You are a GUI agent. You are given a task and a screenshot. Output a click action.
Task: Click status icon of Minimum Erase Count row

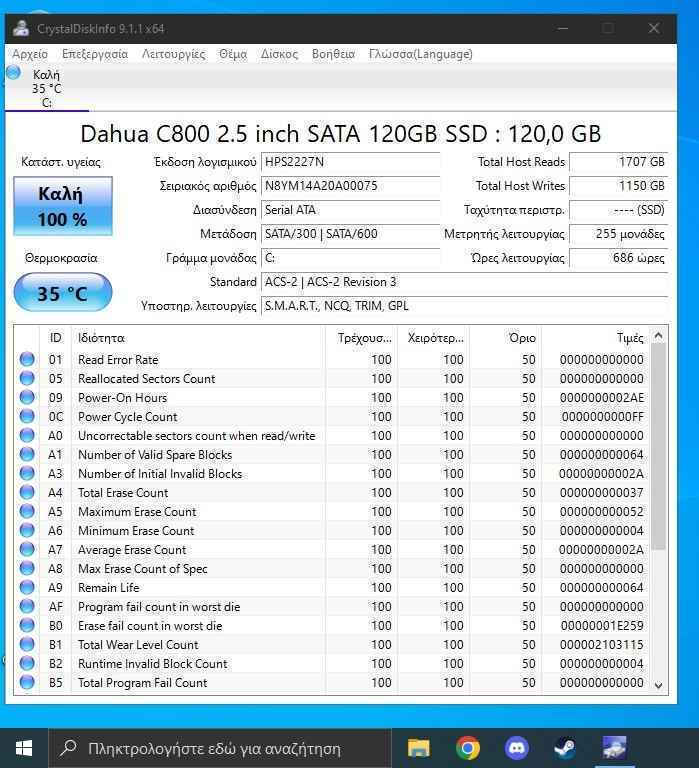tap(27, 530)
